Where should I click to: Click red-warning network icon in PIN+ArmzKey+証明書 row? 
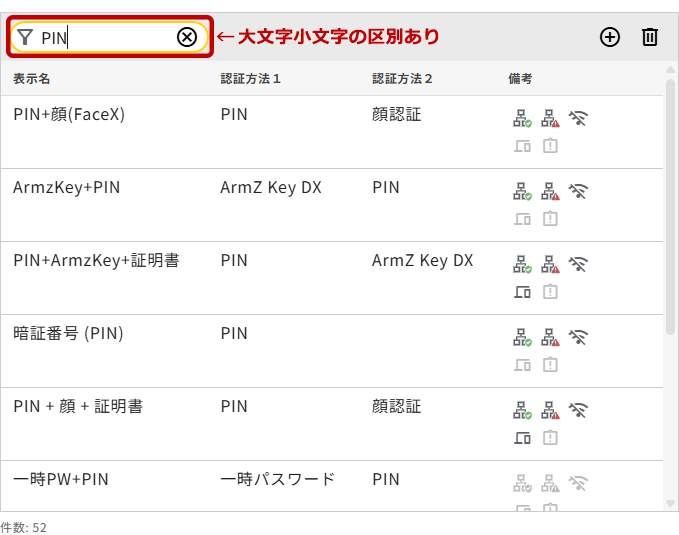tap(550, 265)
